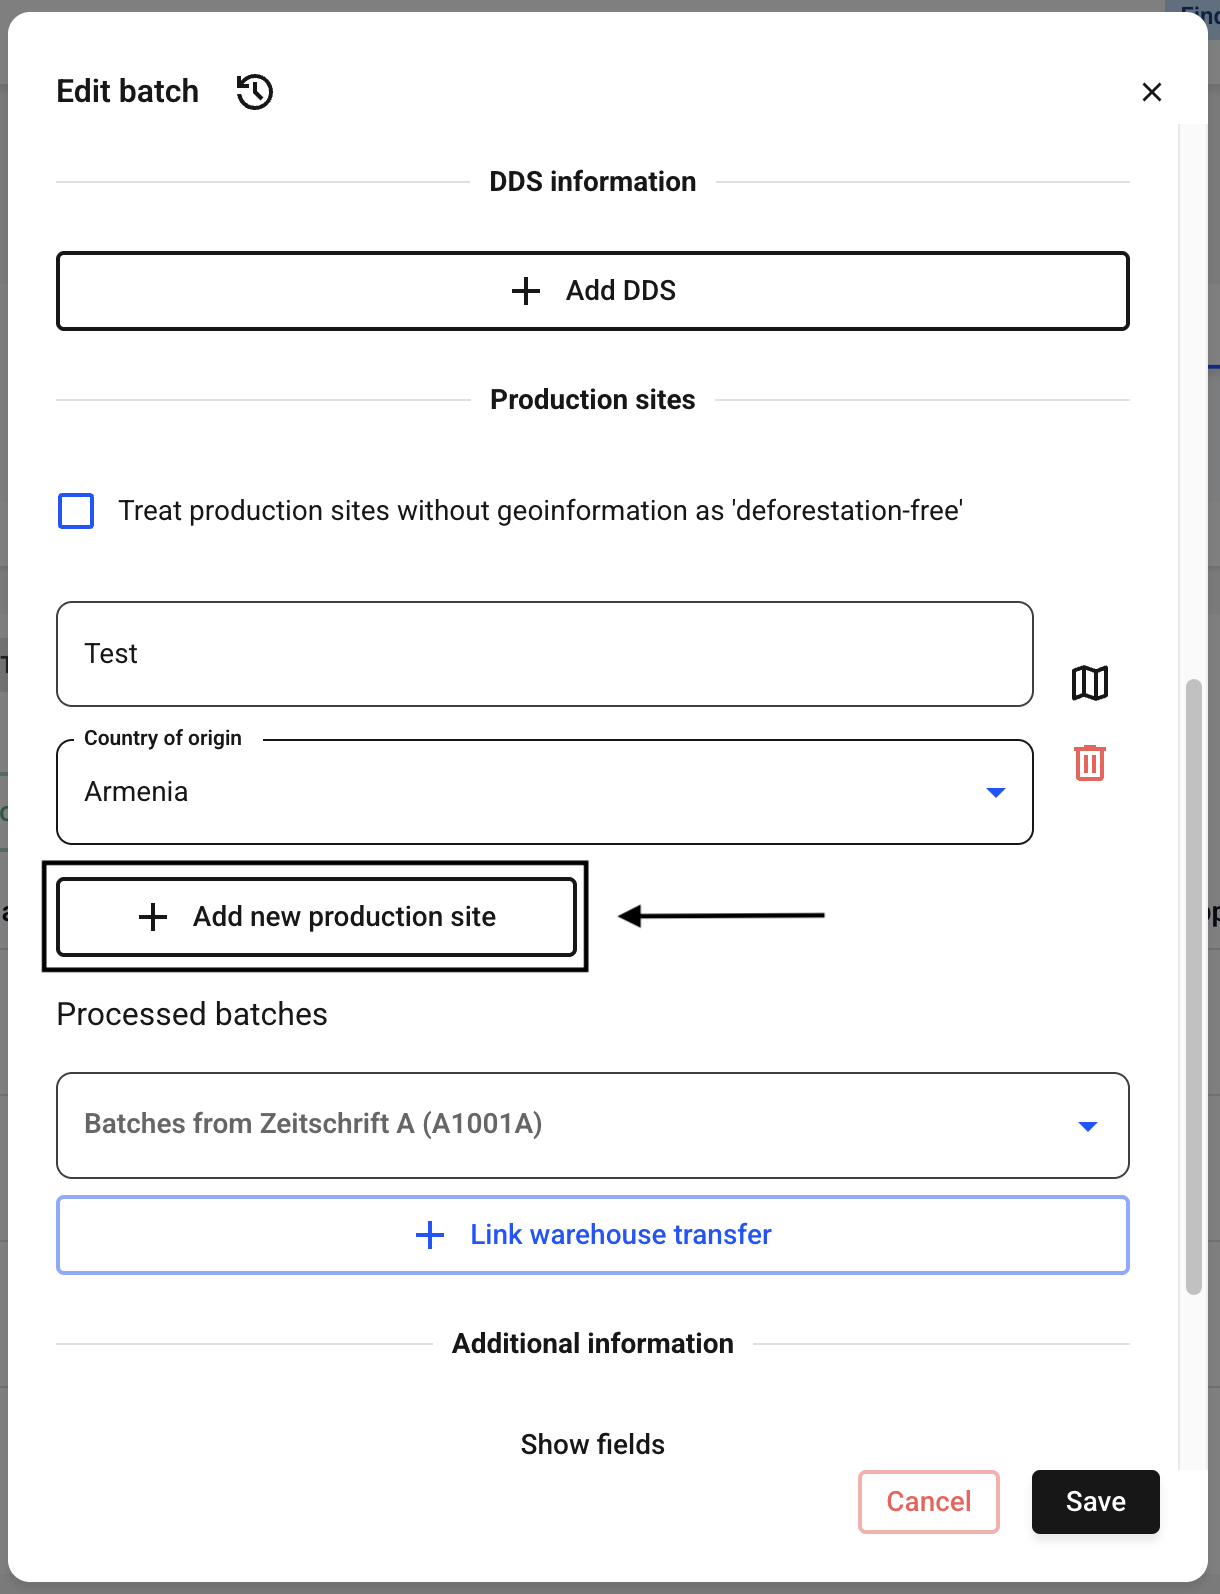The image size is (1220, 1594).
Task: Click the Processed batches selection field
Action: (x=593, y=1126)
